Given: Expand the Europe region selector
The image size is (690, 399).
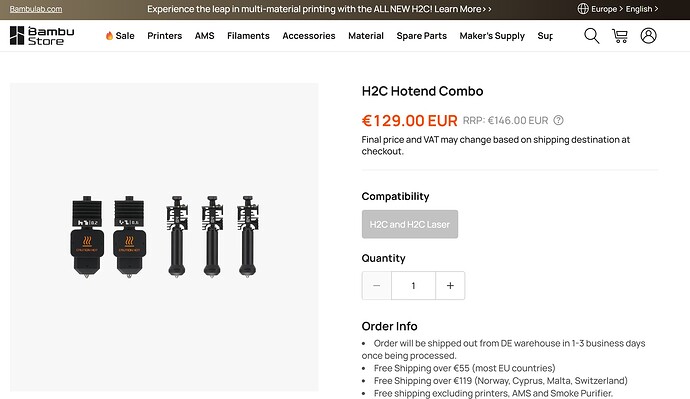Looking at the screenshot, I should tap(607, 9).
